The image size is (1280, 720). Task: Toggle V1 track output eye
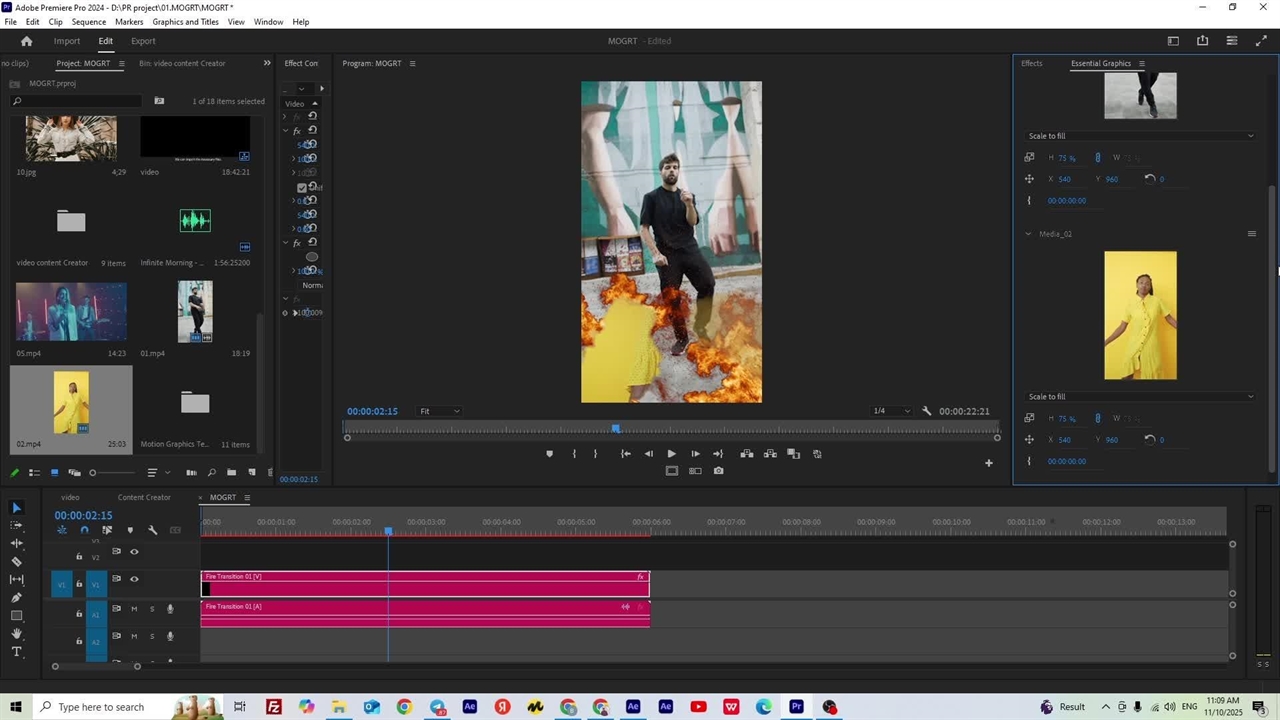pyautogui.click(x=134, y=579)
